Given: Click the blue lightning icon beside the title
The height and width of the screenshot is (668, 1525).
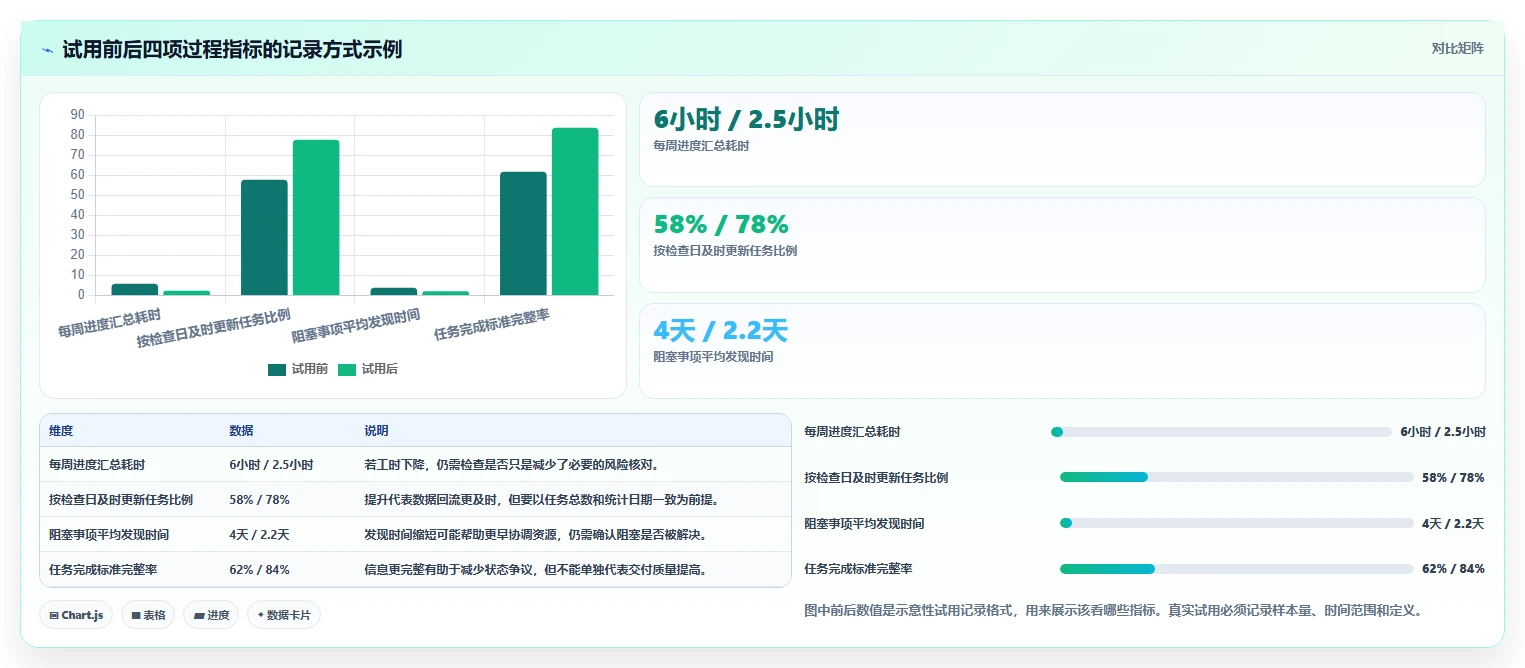Looking at the screenshot, I should (x=48, y=49).
